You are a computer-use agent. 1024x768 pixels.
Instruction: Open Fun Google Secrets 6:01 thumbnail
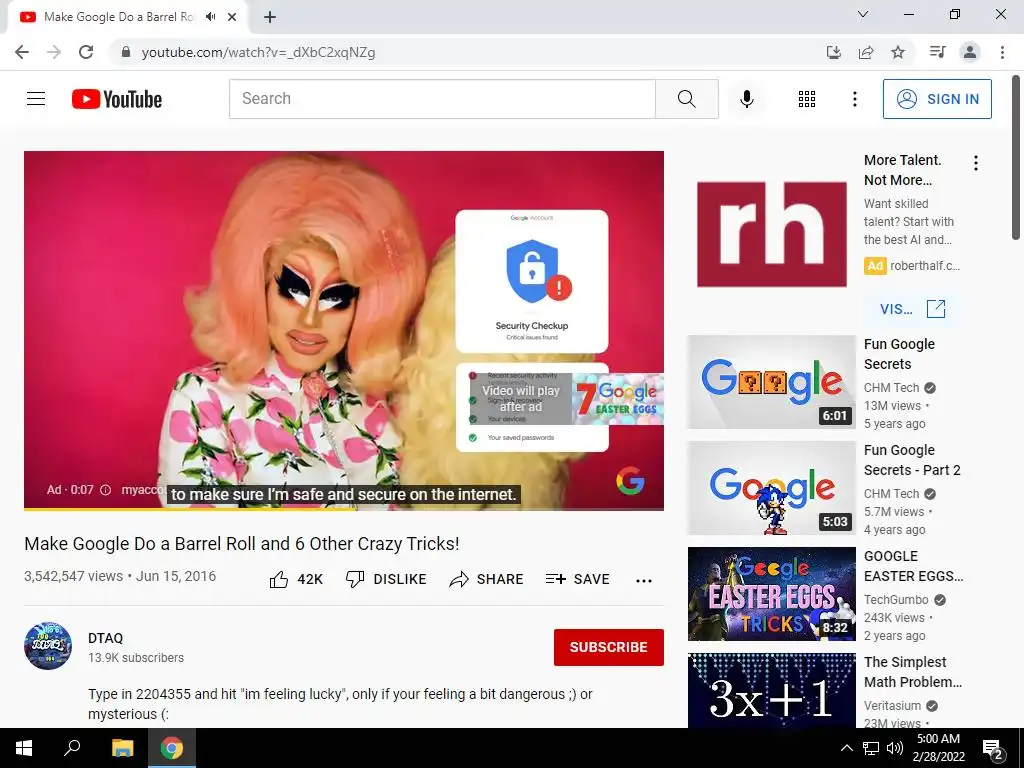[x=771, y=382]
